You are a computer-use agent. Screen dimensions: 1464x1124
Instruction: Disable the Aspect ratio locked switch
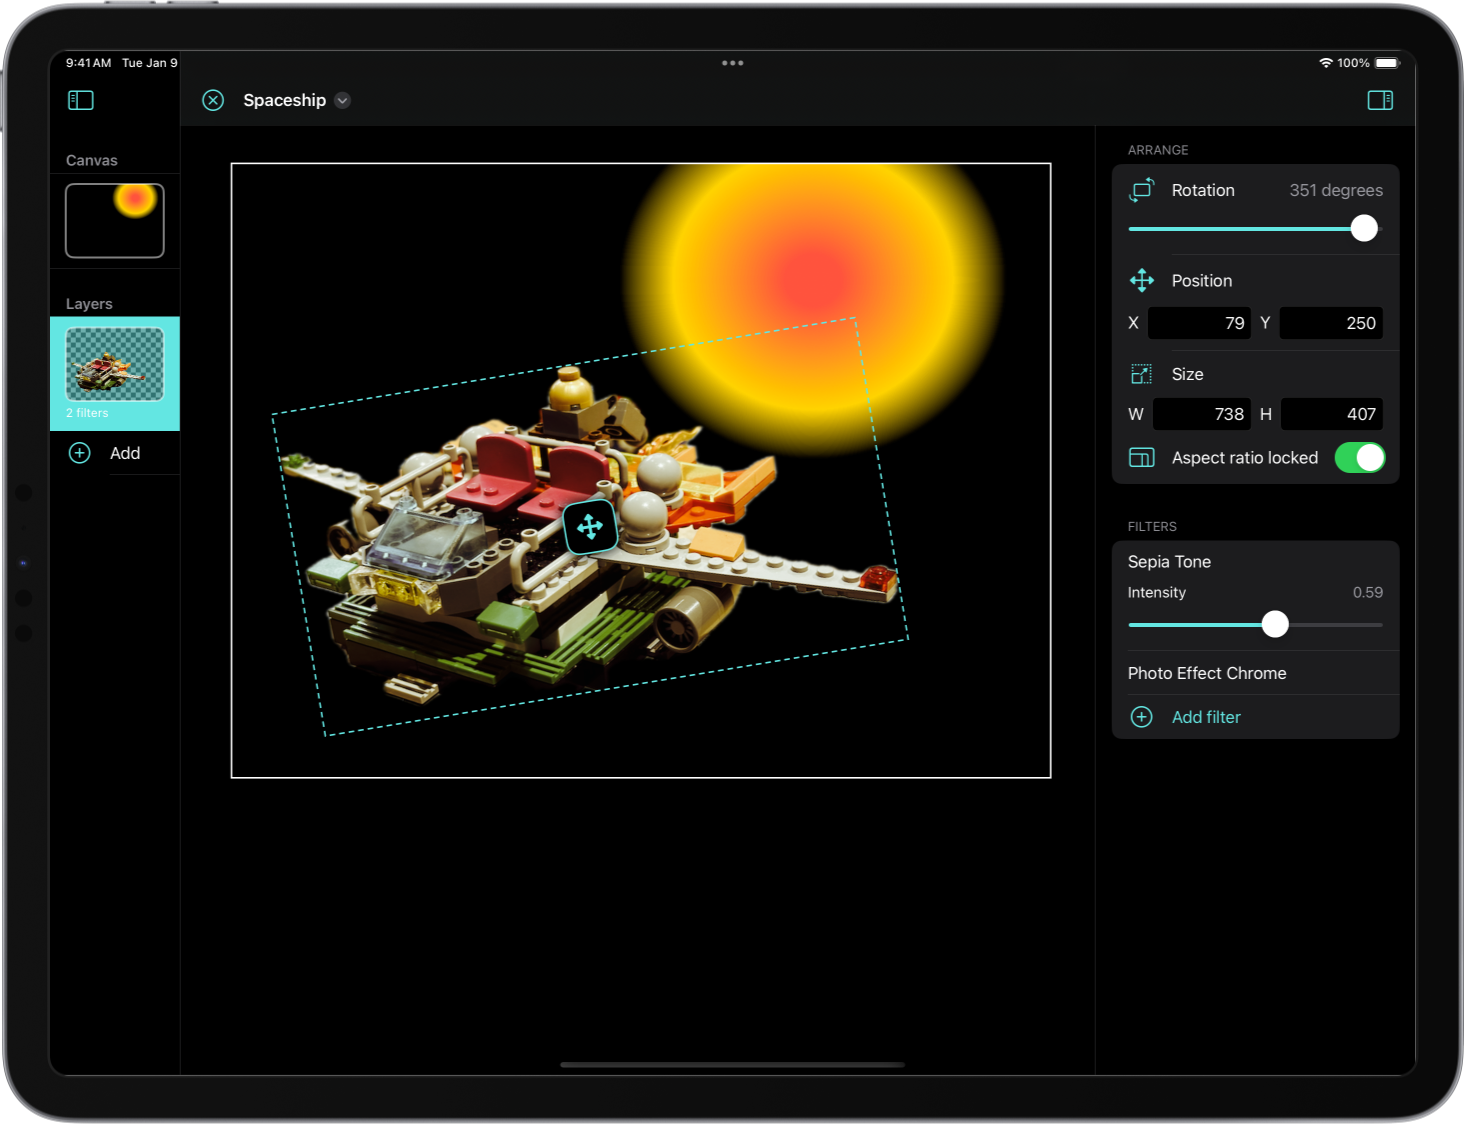[1360, 458]
